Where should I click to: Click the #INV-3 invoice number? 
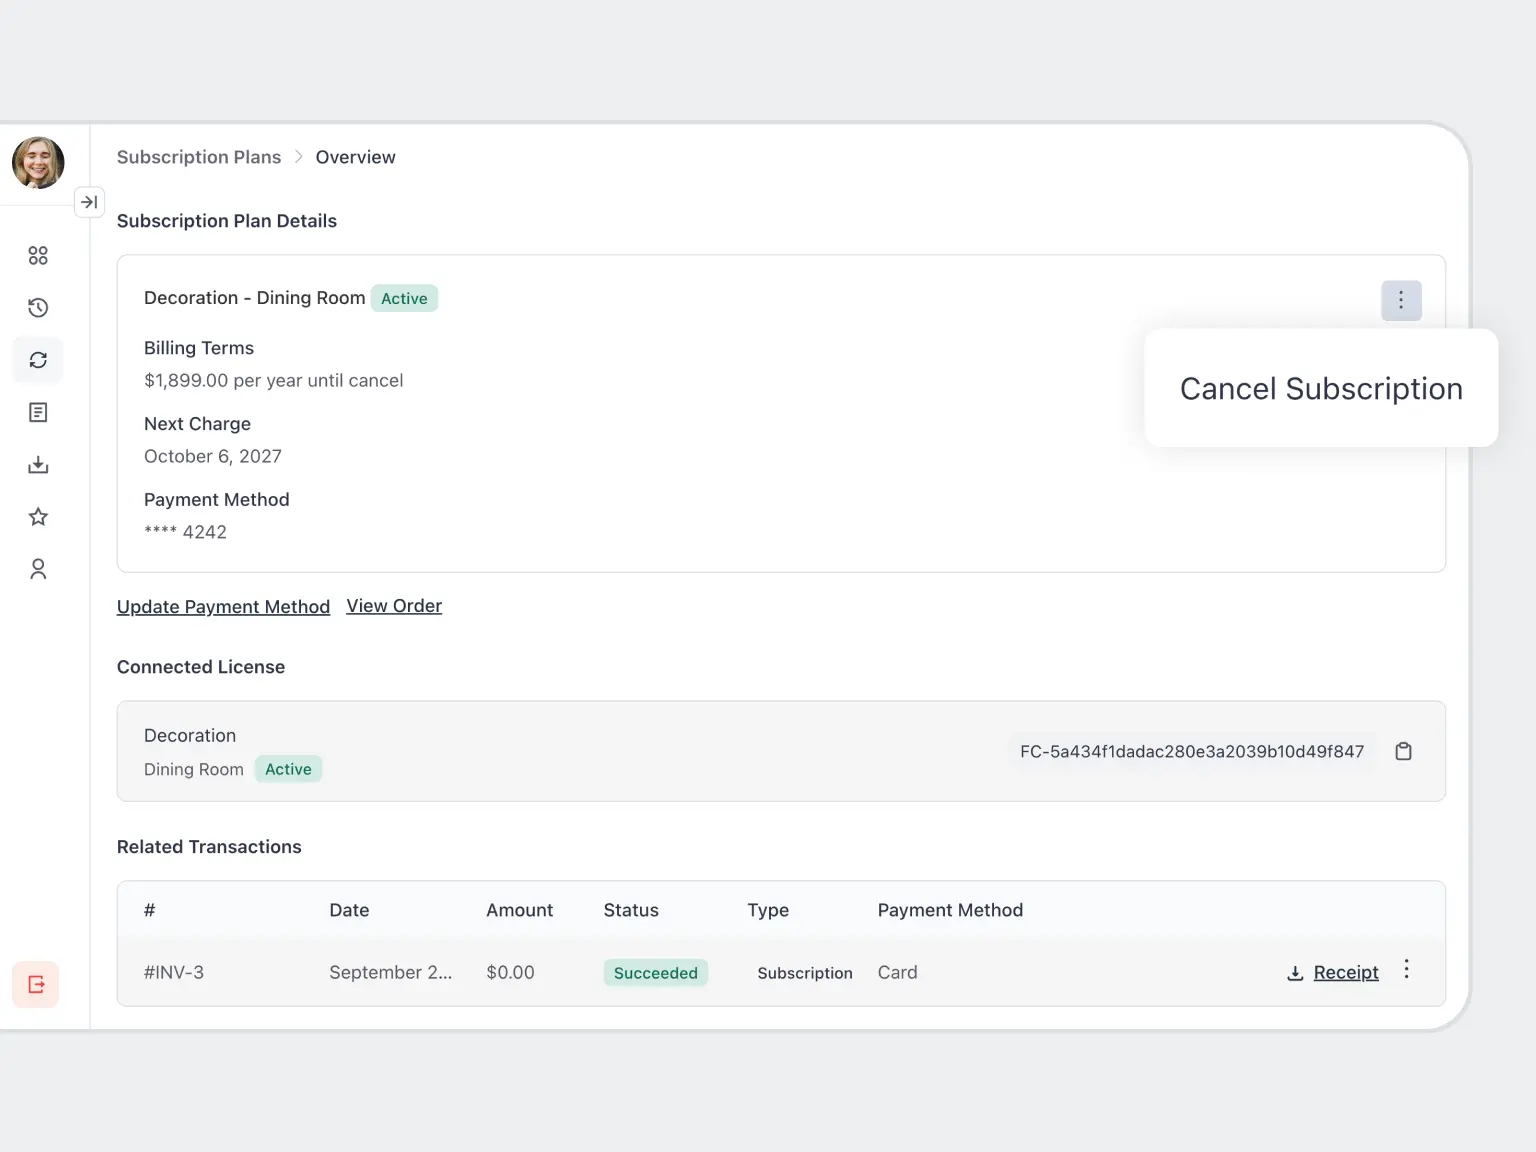[174, 972]
